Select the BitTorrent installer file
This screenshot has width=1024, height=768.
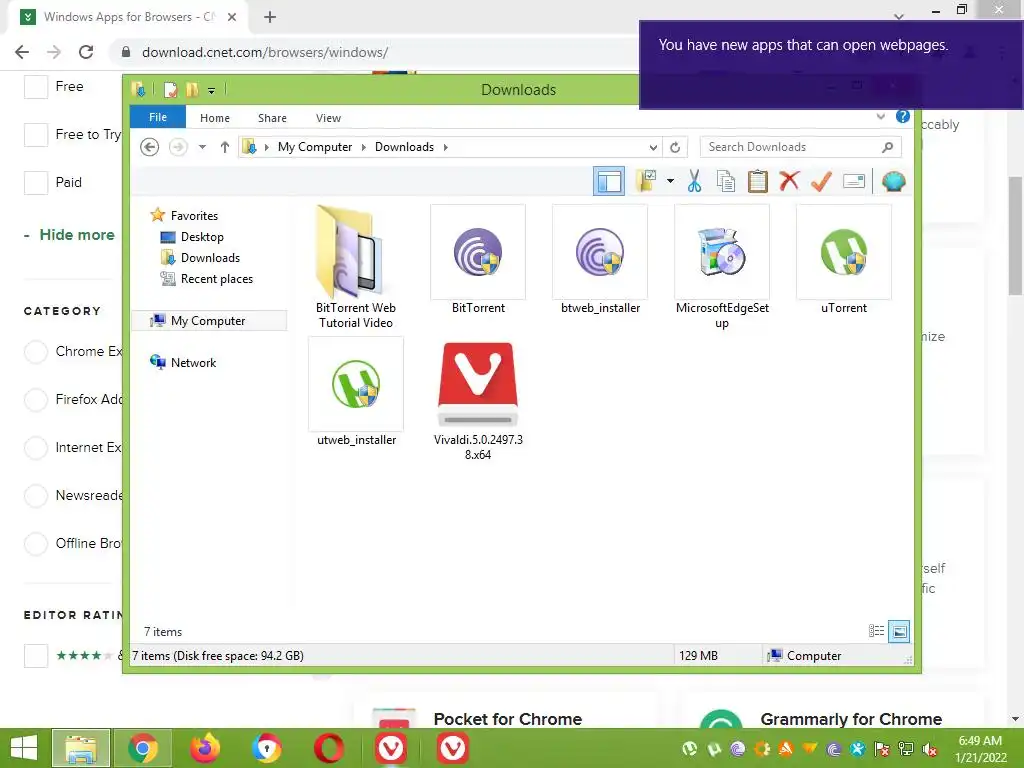point(478,261)
